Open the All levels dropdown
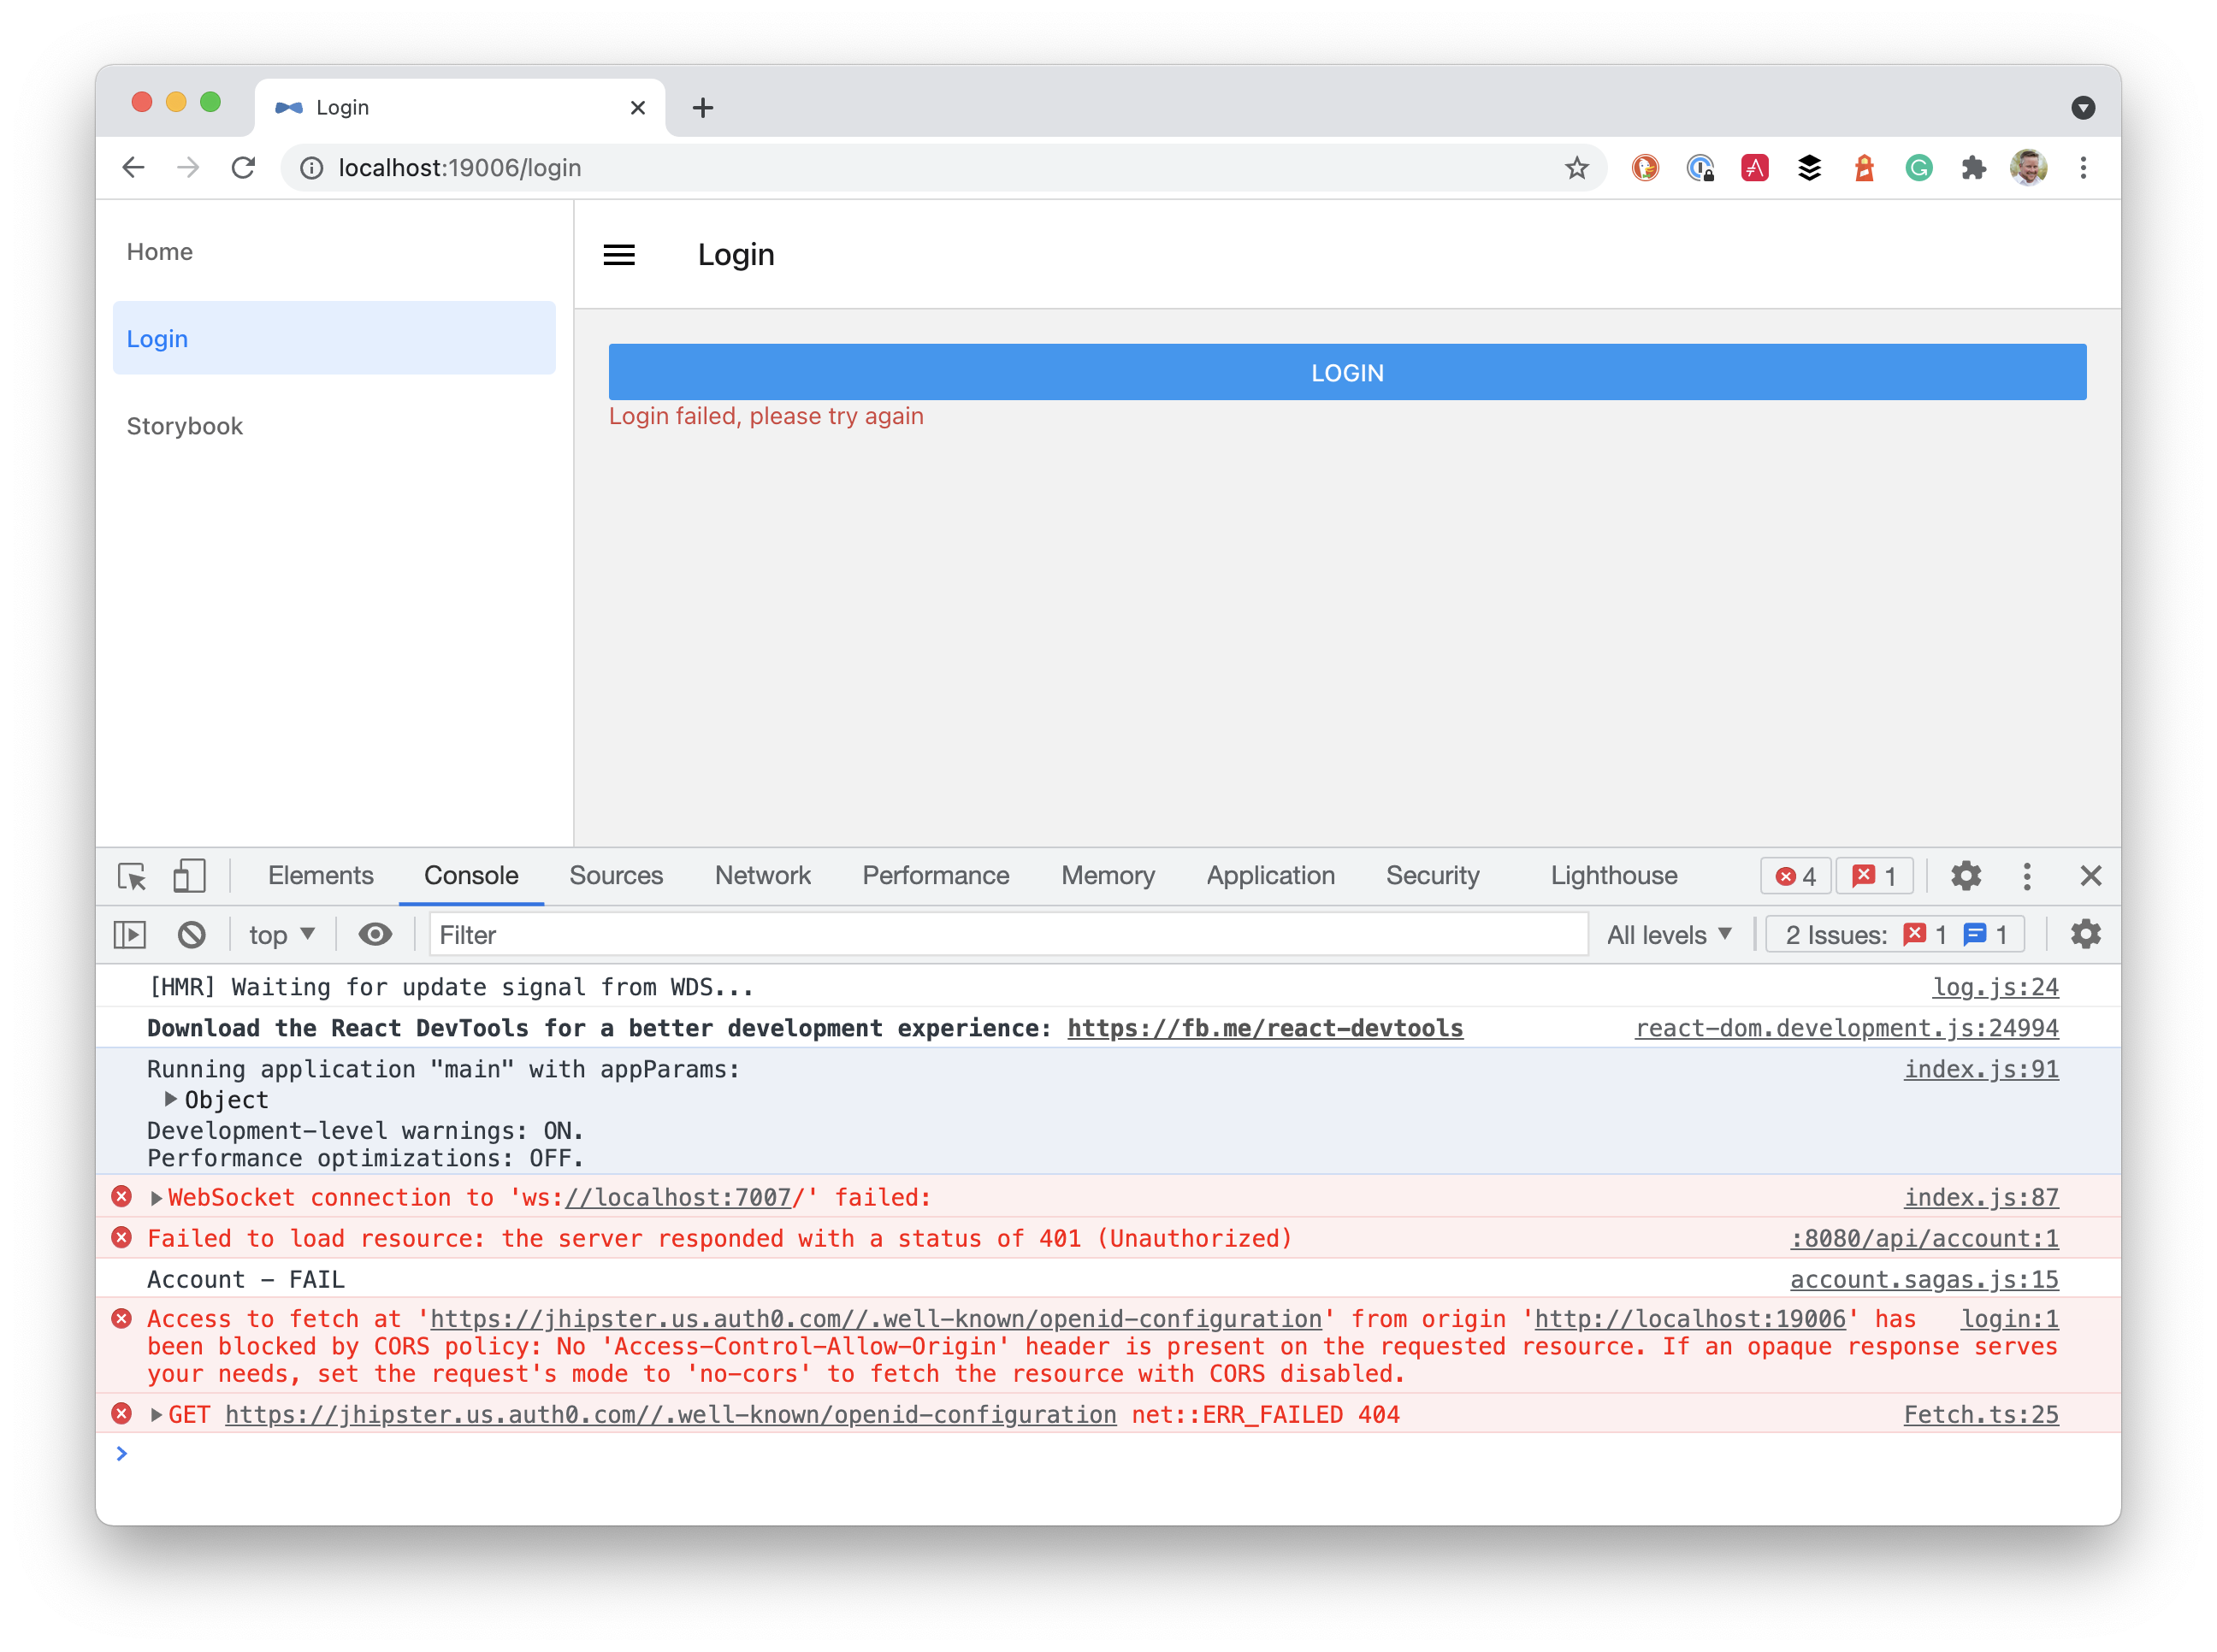2217x1652 pixels. (x=1668, y=935)
